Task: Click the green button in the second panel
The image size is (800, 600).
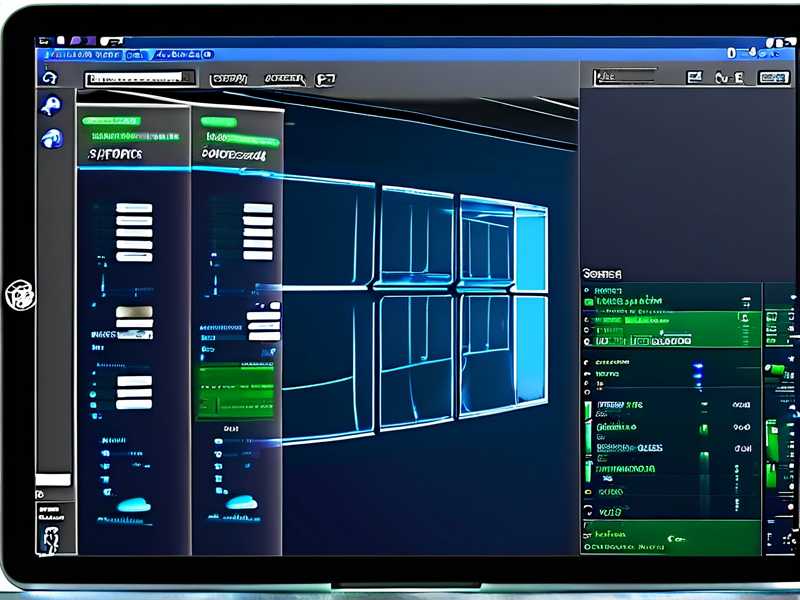Action: (x=236, y=390)
